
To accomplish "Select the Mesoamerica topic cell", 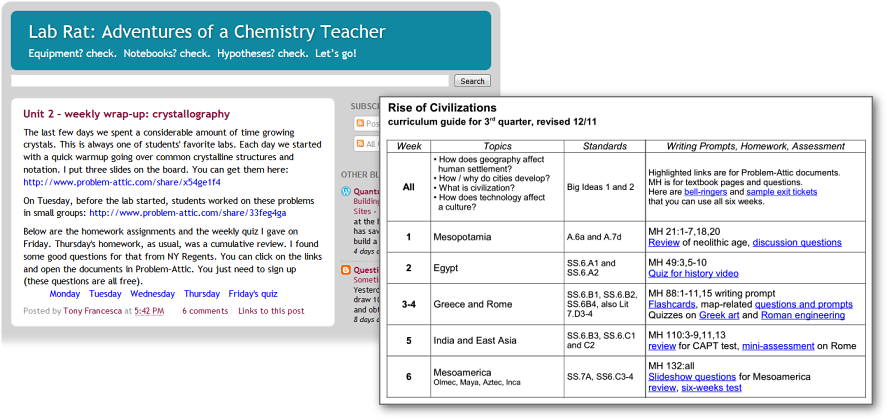I will click(497, 377).
